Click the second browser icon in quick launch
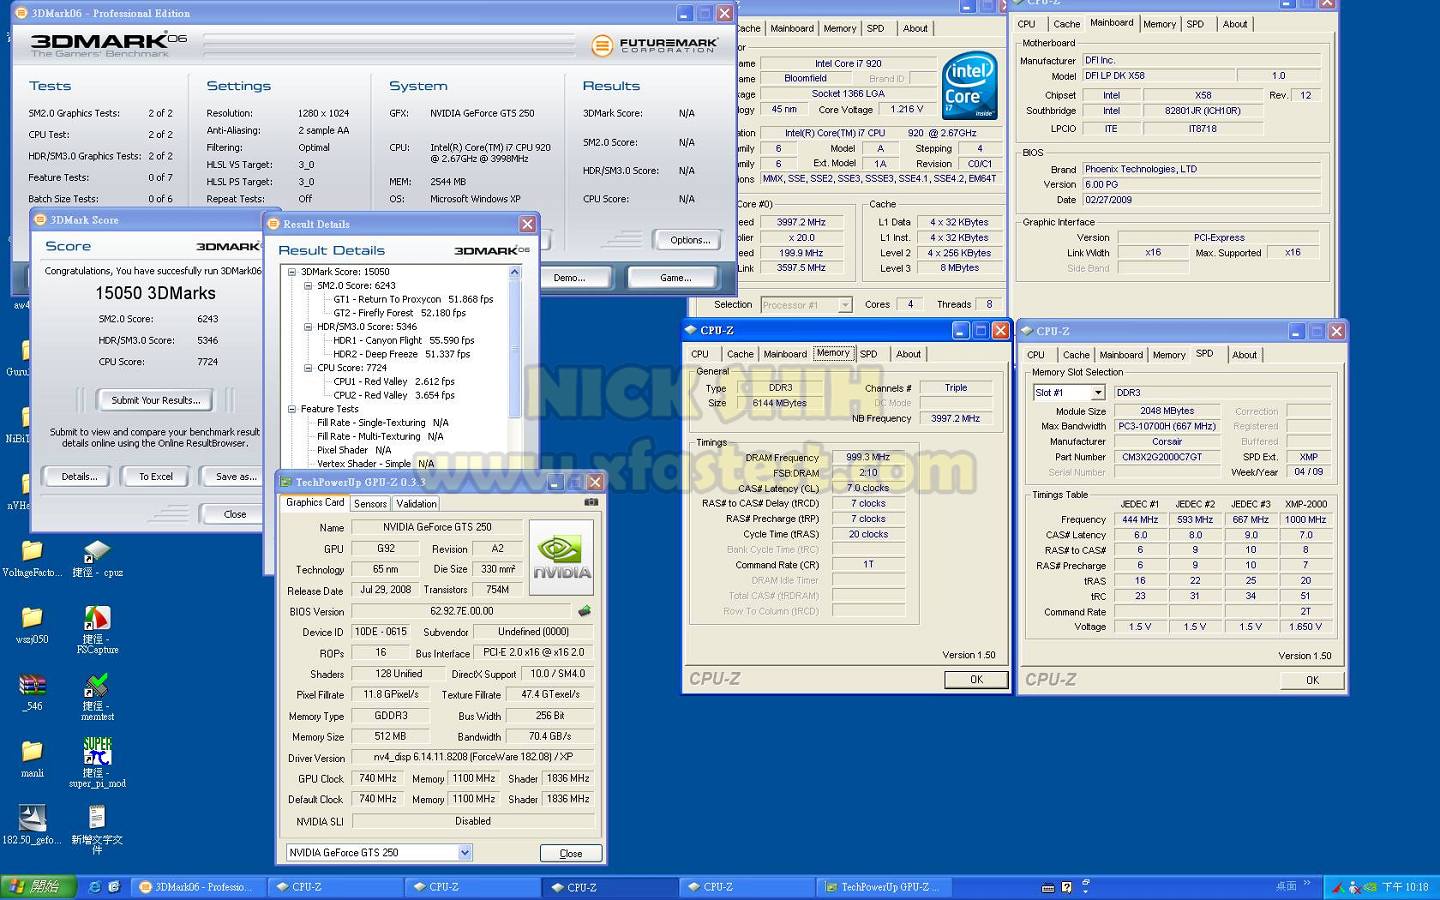 click(114, 887)
